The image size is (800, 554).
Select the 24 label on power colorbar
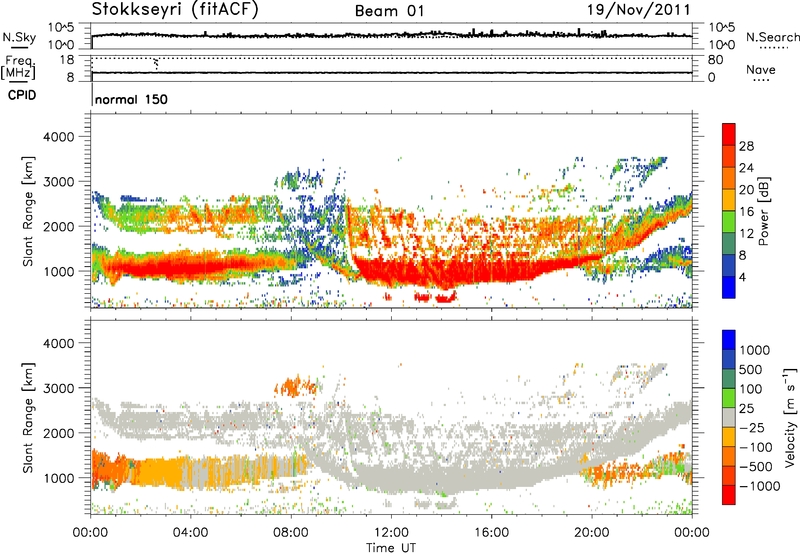tap(746, 168)
